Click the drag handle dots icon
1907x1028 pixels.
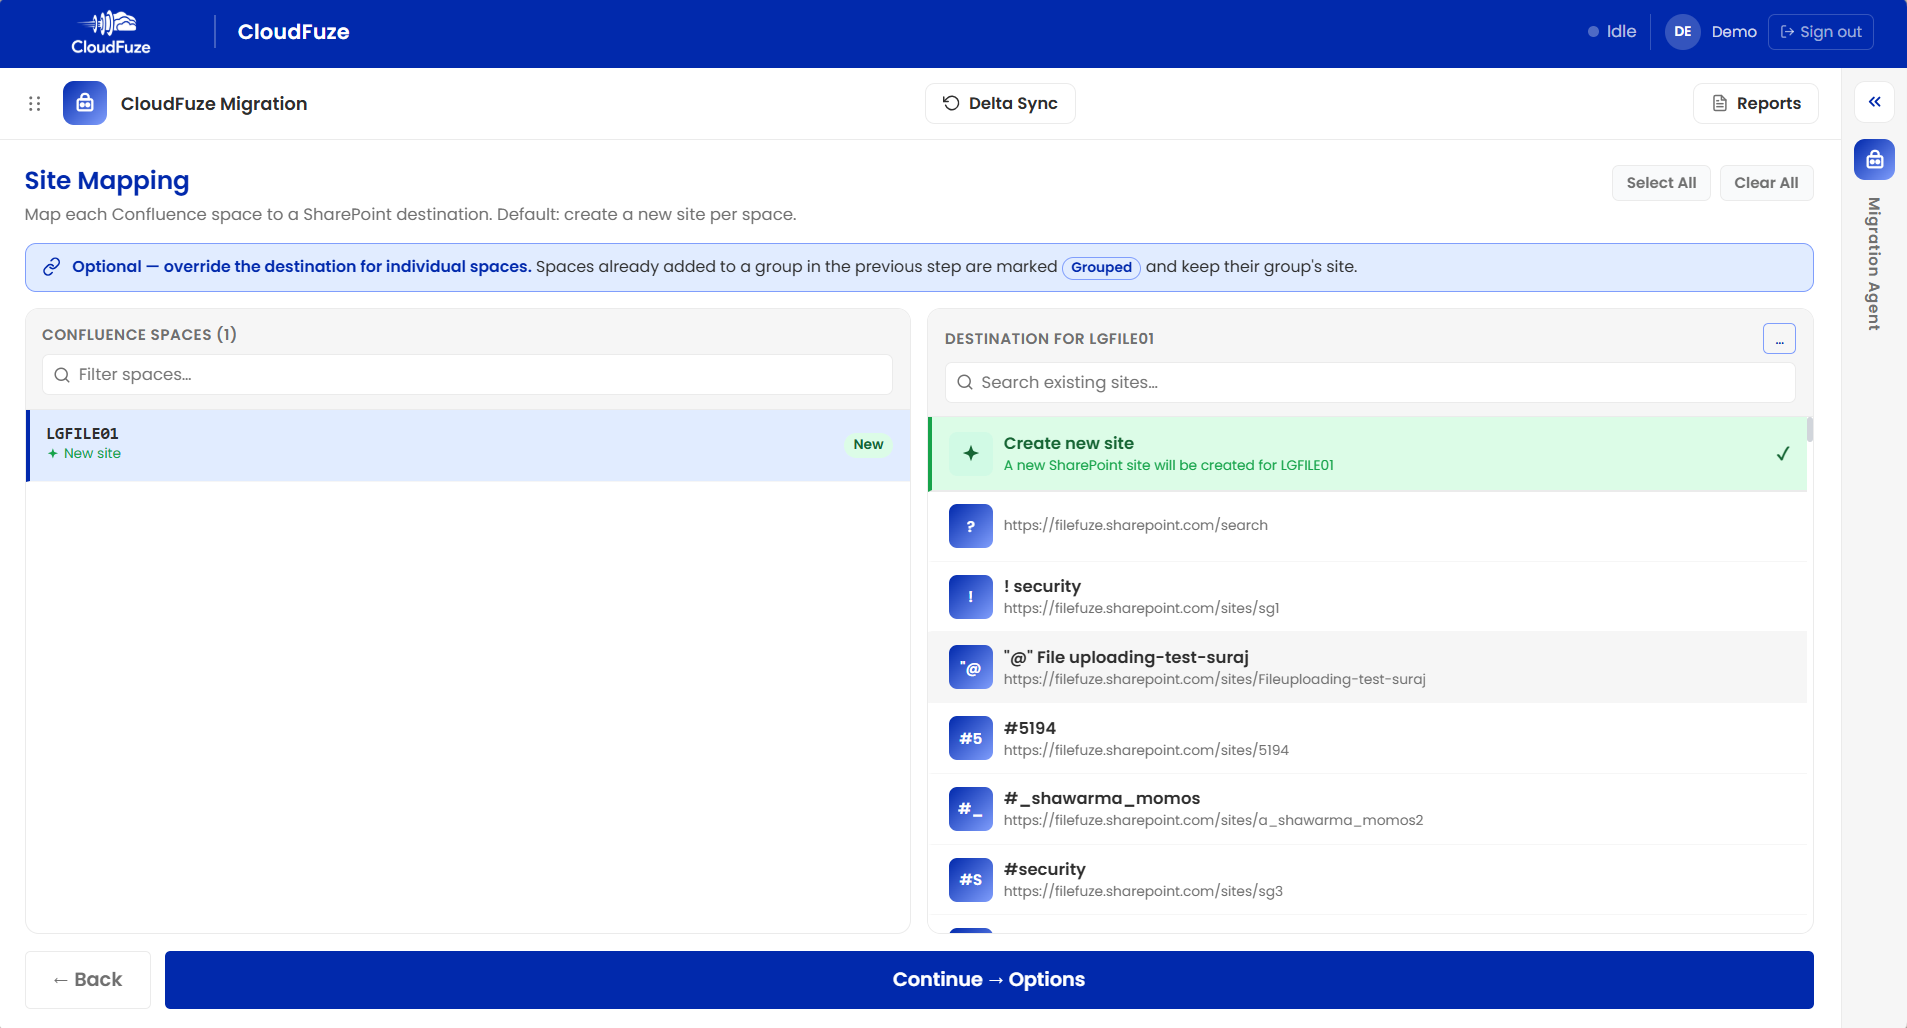pos(34,103)
